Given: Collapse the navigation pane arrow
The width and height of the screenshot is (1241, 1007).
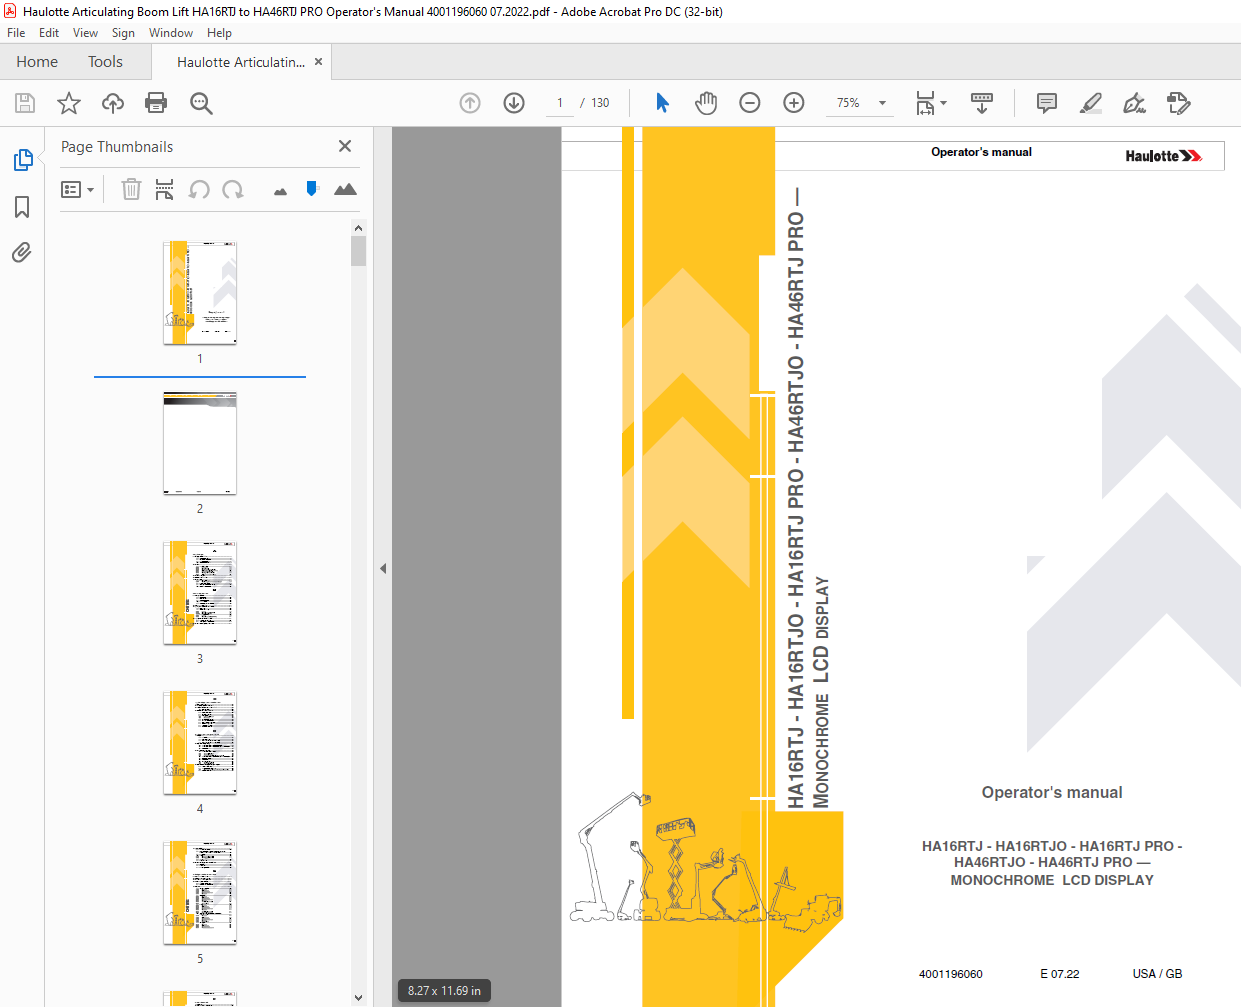Looking at the screenshot, I should click(x=383, y=568).
